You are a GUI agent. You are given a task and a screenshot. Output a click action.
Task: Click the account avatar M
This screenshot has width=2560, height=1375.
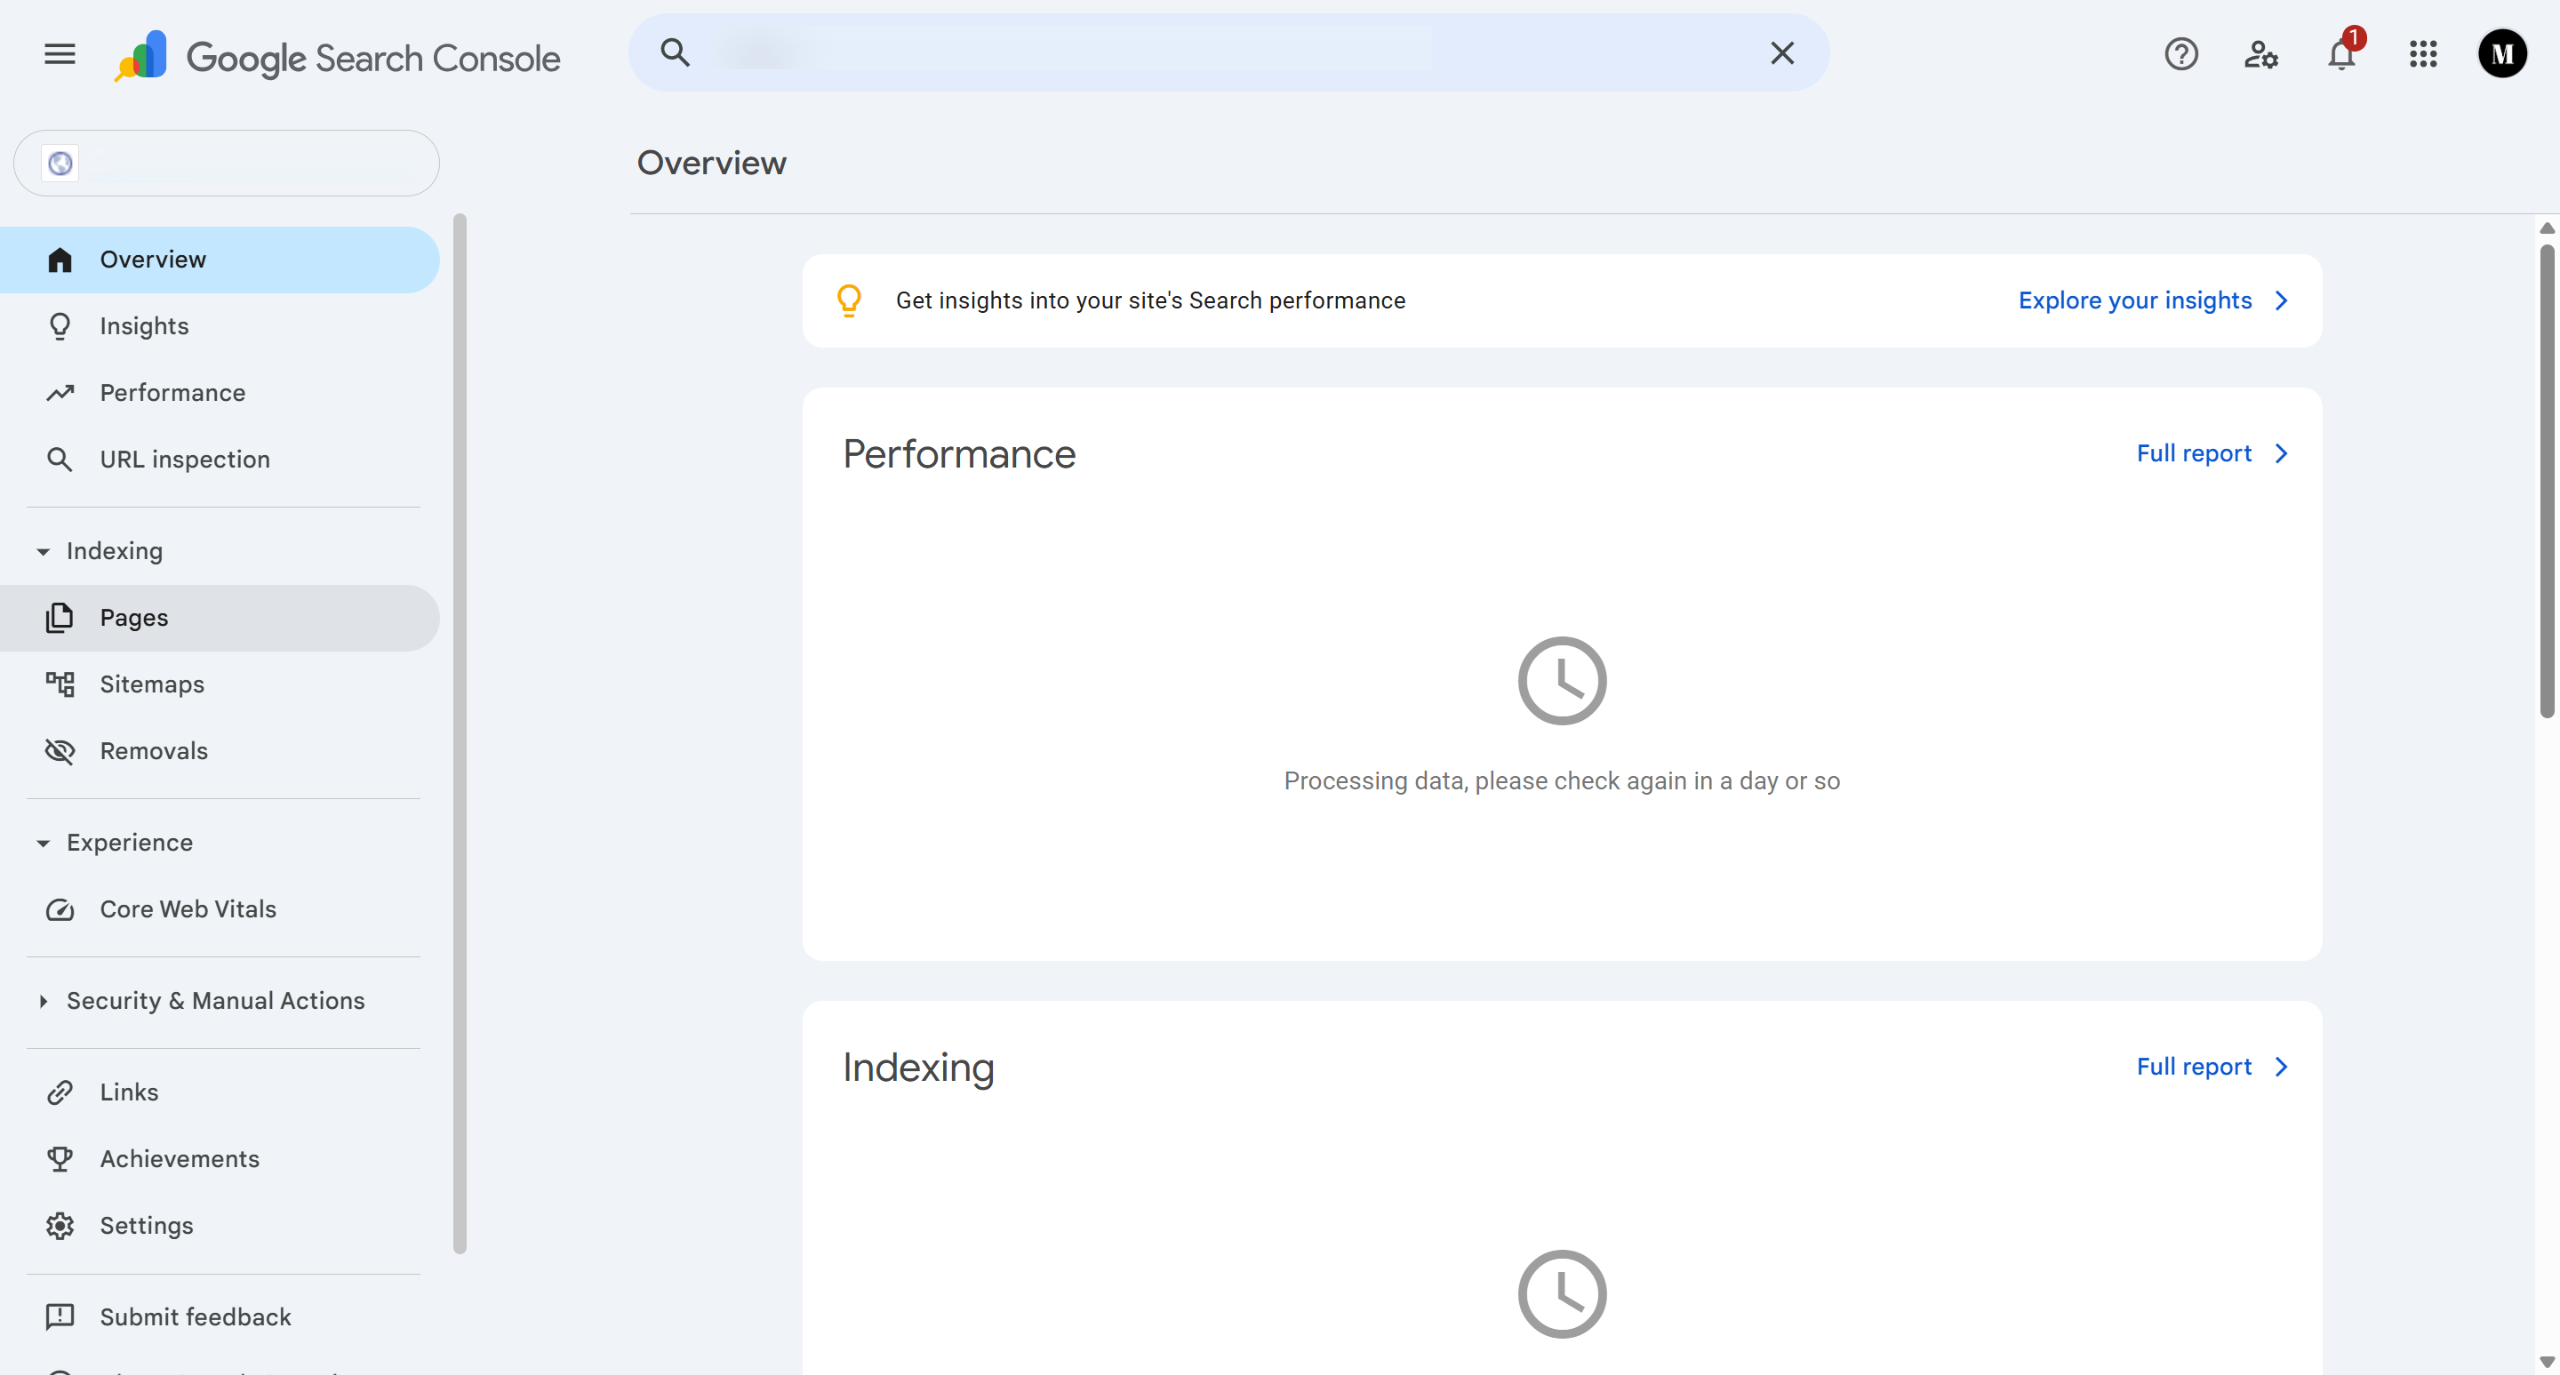click(x=2502, y=54)
